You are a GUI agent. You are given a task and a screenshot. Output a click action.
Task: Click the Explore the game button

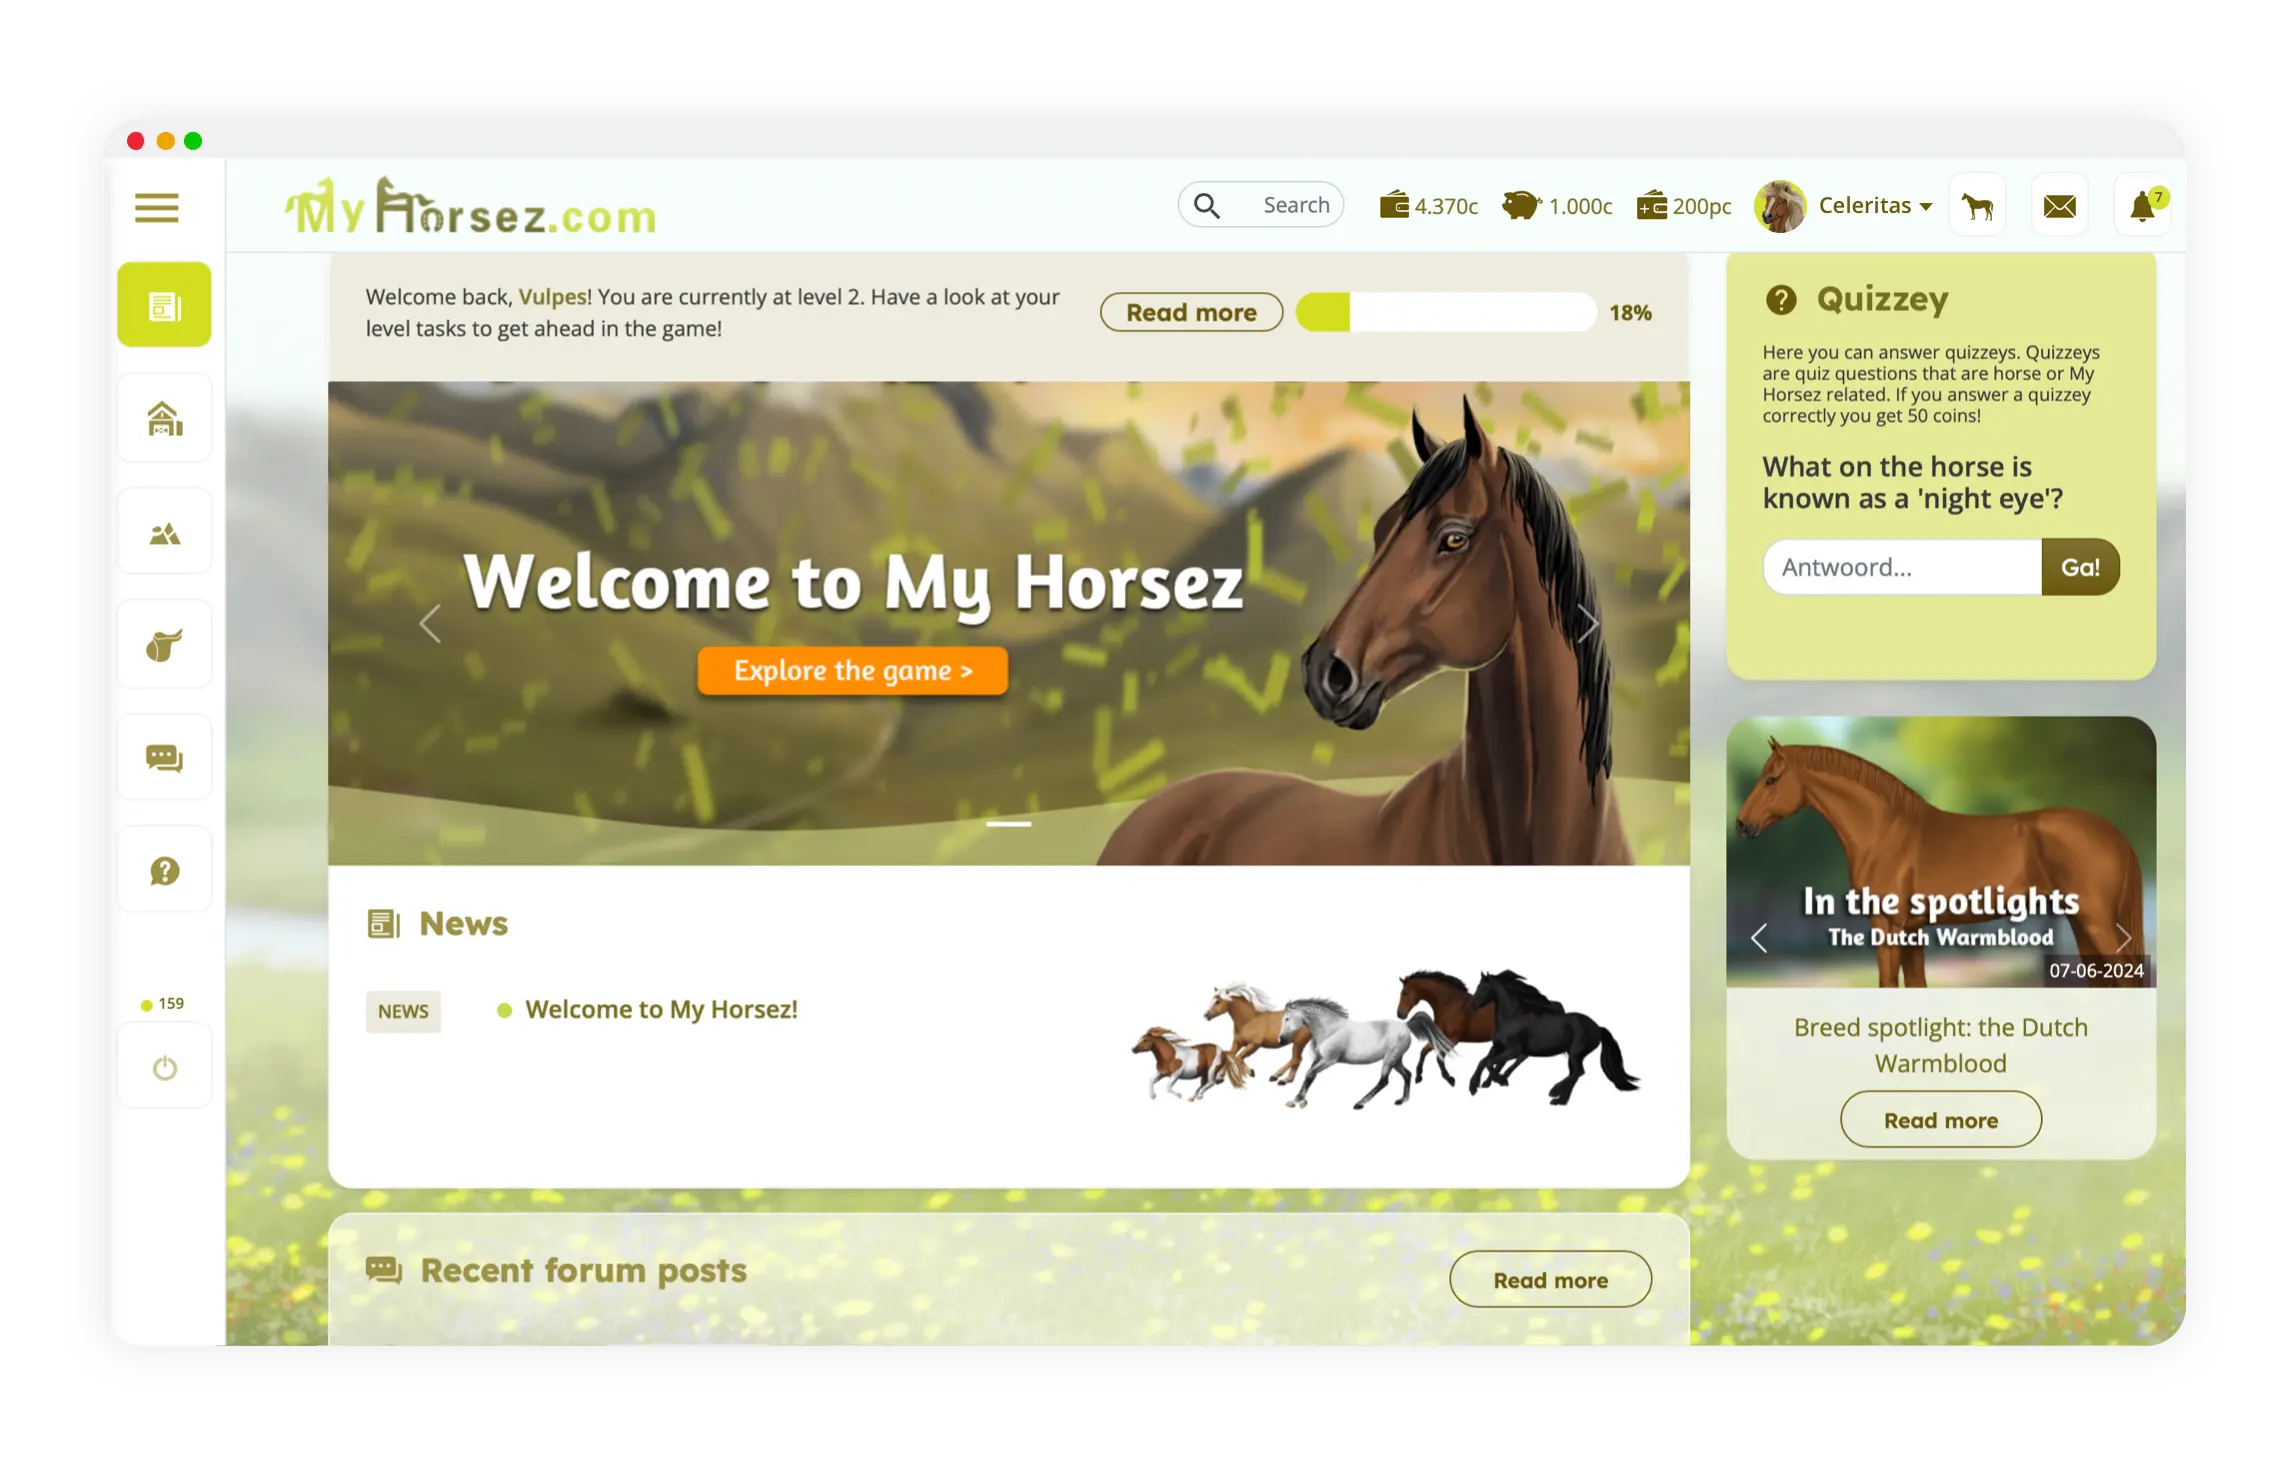click(x=852, y=671)
